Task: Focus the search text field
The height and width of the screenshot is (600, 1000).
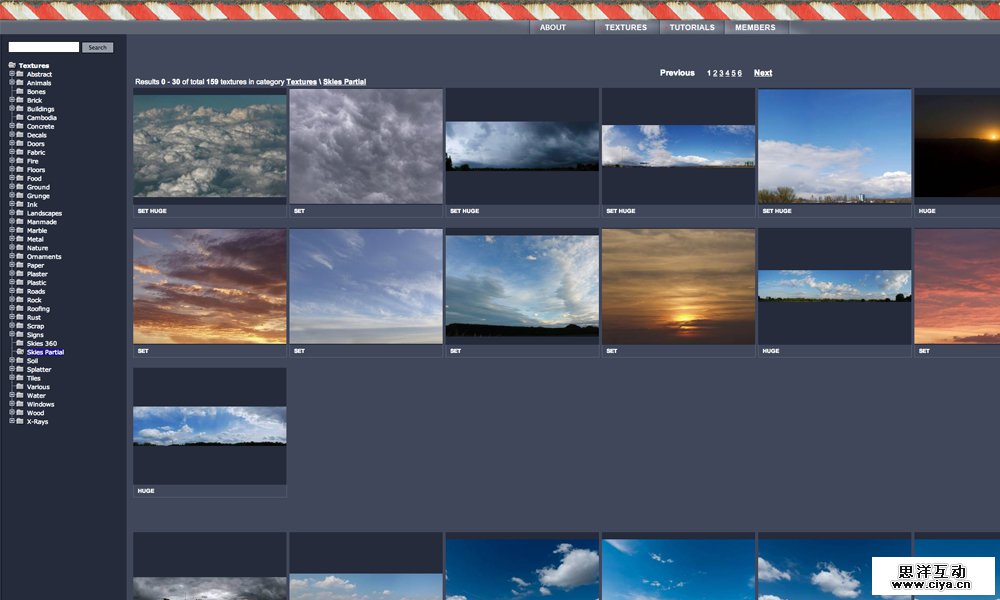Action: pos(44,47)
